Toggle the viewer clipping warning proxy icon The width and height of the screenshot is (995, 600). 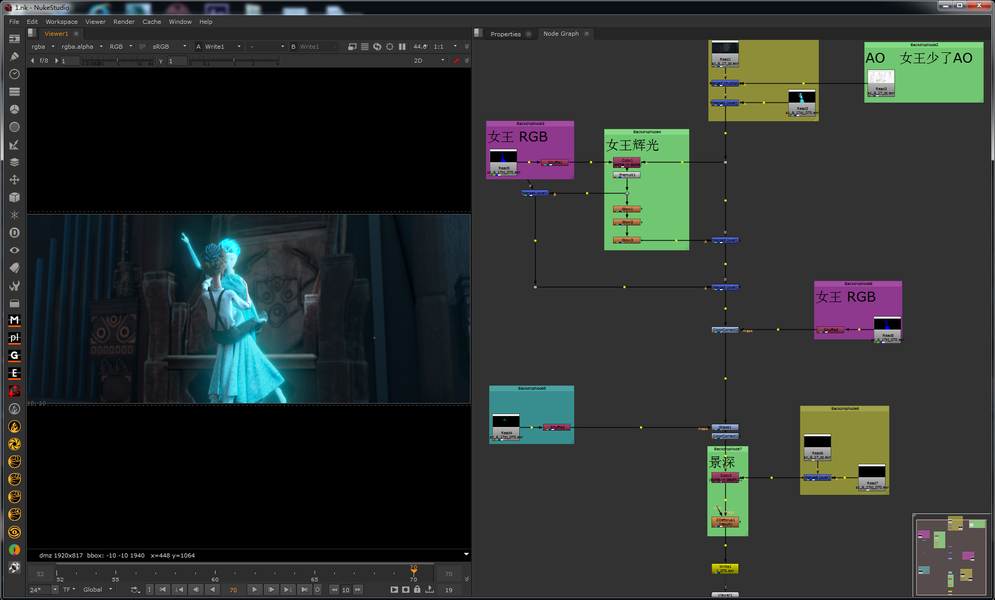352,46
